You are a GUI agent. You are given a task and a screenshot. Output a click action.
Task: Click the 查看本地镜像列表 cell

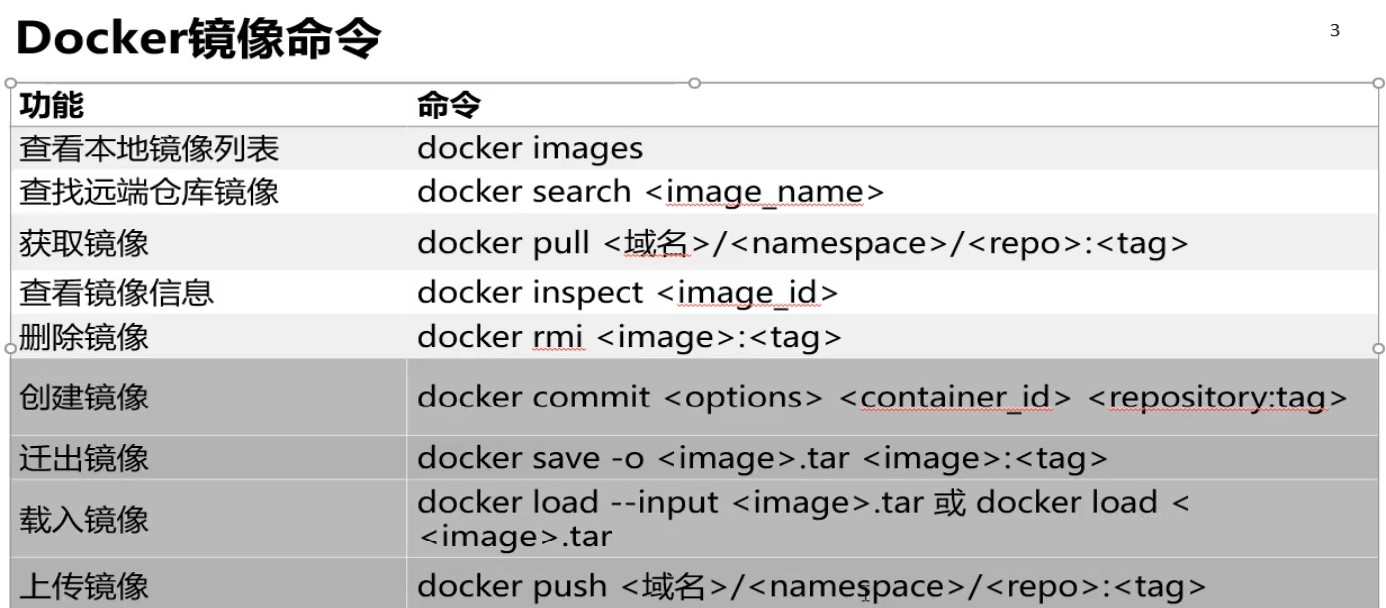pos(149,149)
